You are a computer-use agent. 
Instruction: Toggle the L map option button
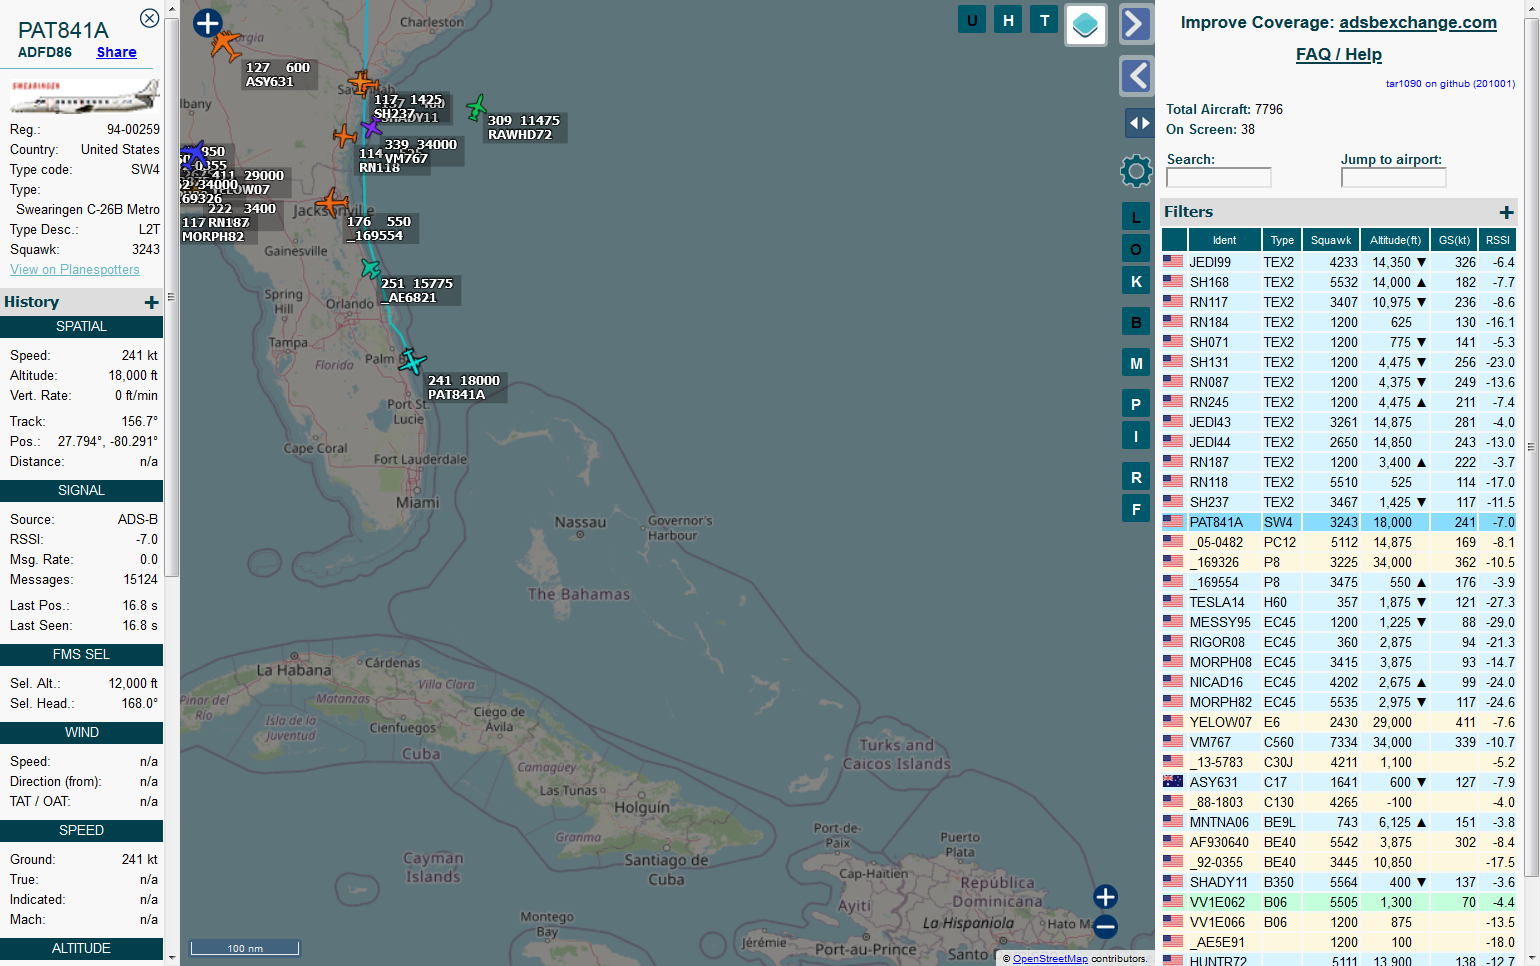pos(1135,217)
